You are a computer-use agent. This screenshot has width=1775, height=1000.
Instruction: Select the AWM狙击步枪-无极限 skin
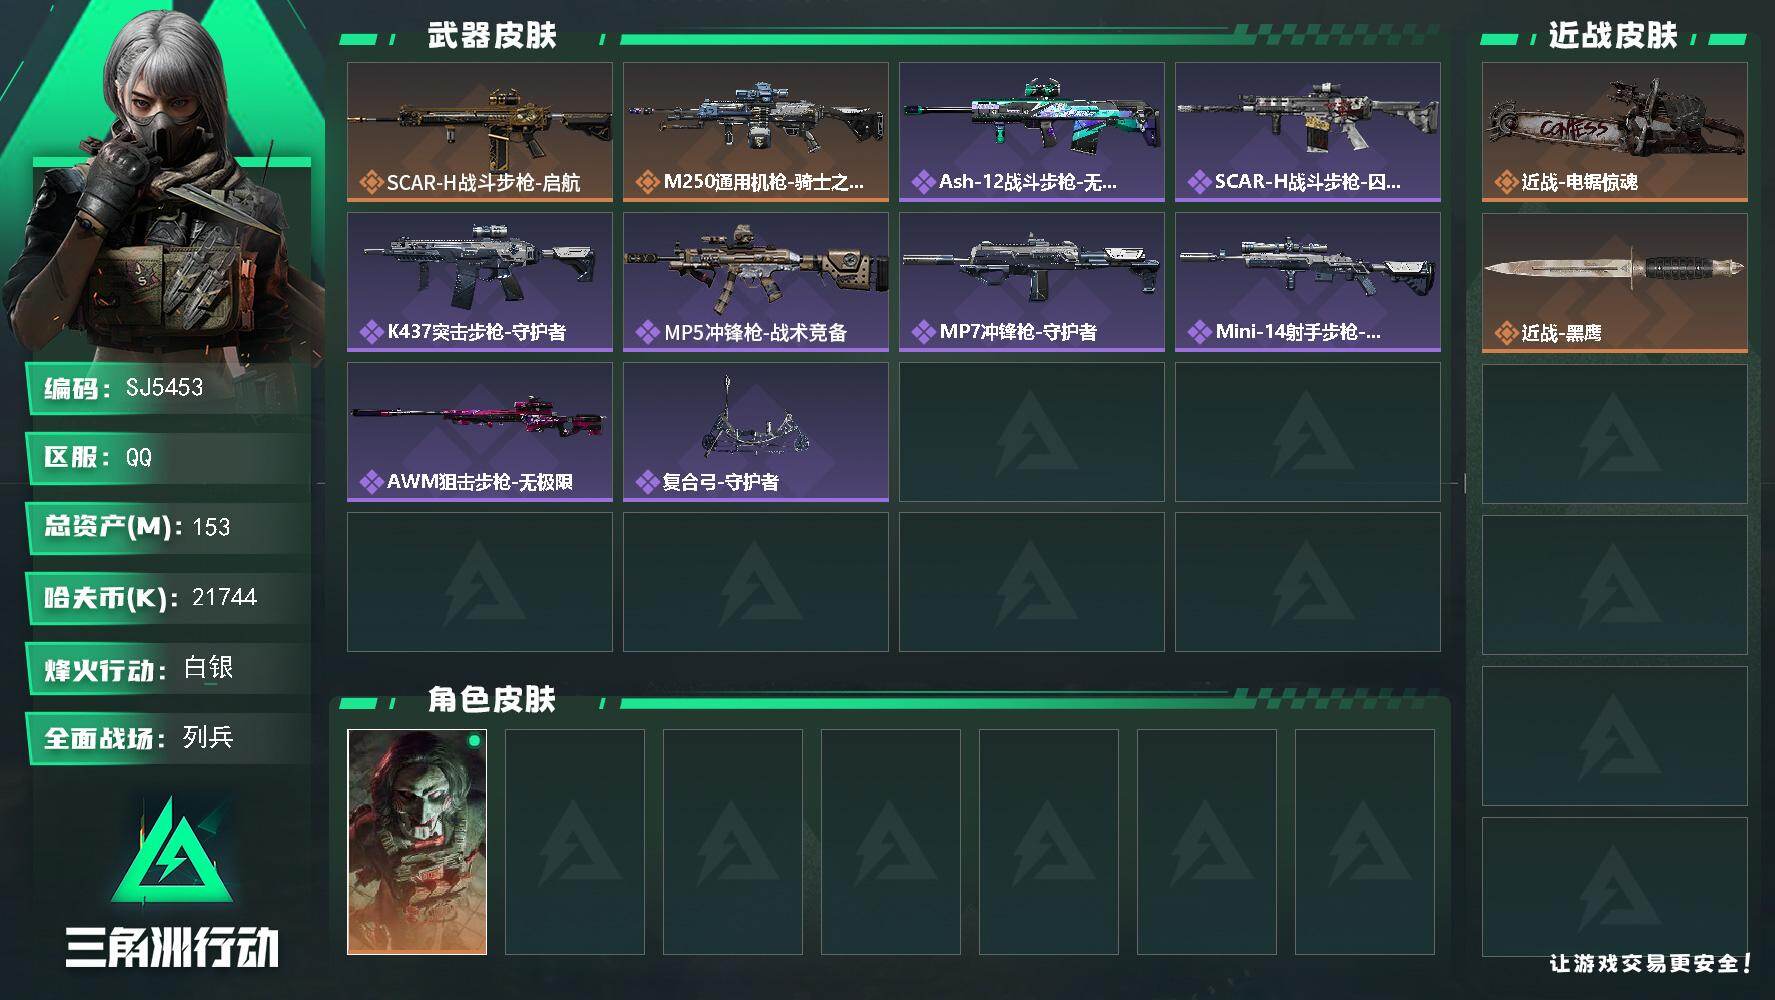pyautogui.click(x=480, y=432)
